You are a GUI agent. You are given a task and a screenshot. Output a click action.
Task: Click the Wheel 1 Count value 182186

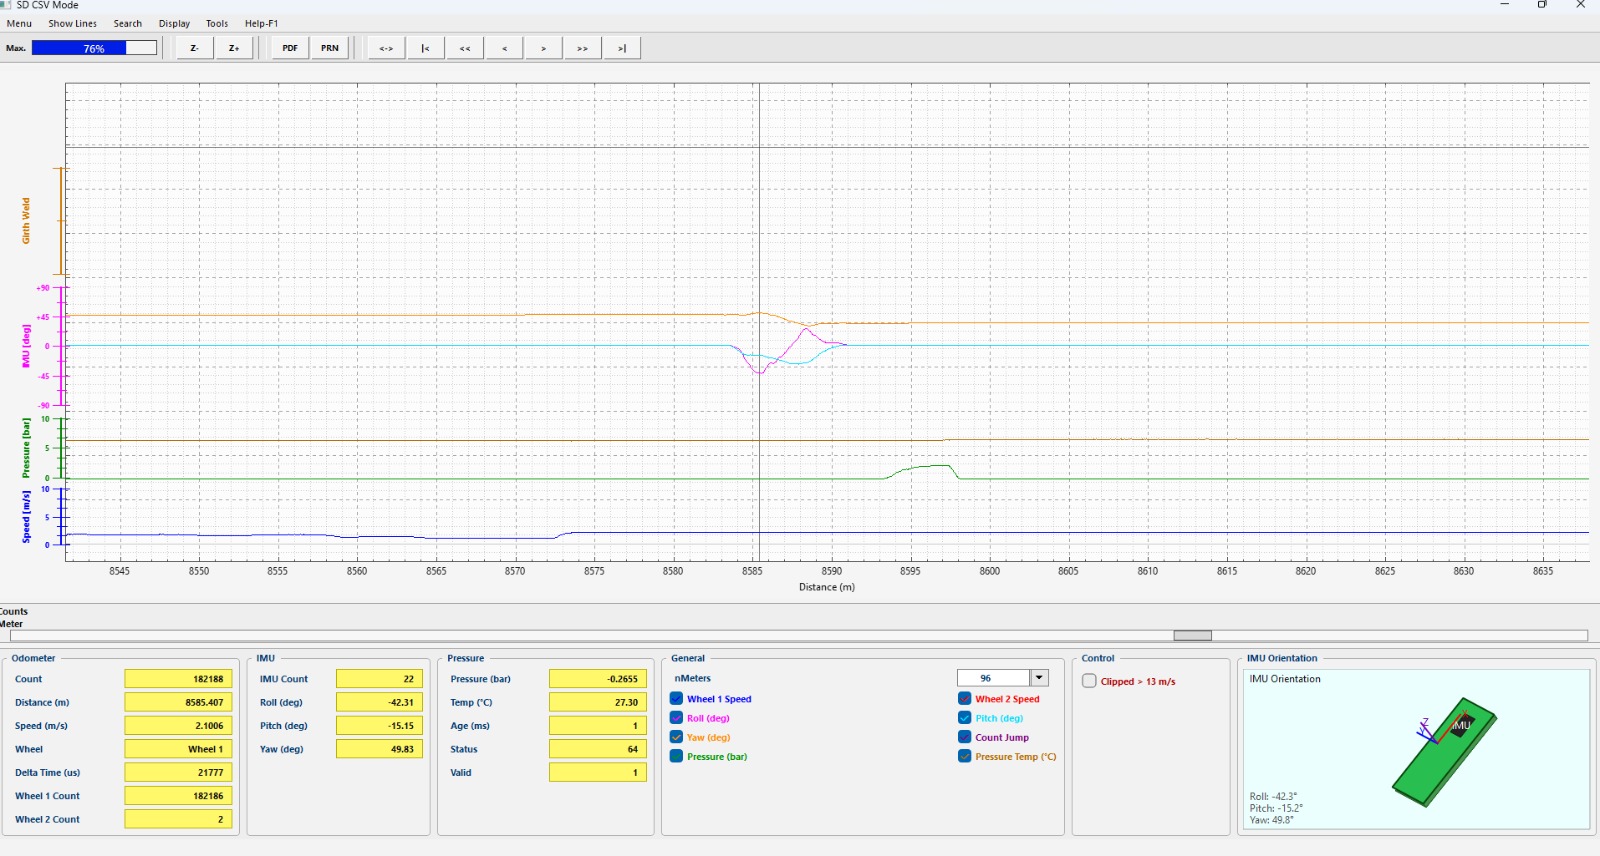pos(178,796)
